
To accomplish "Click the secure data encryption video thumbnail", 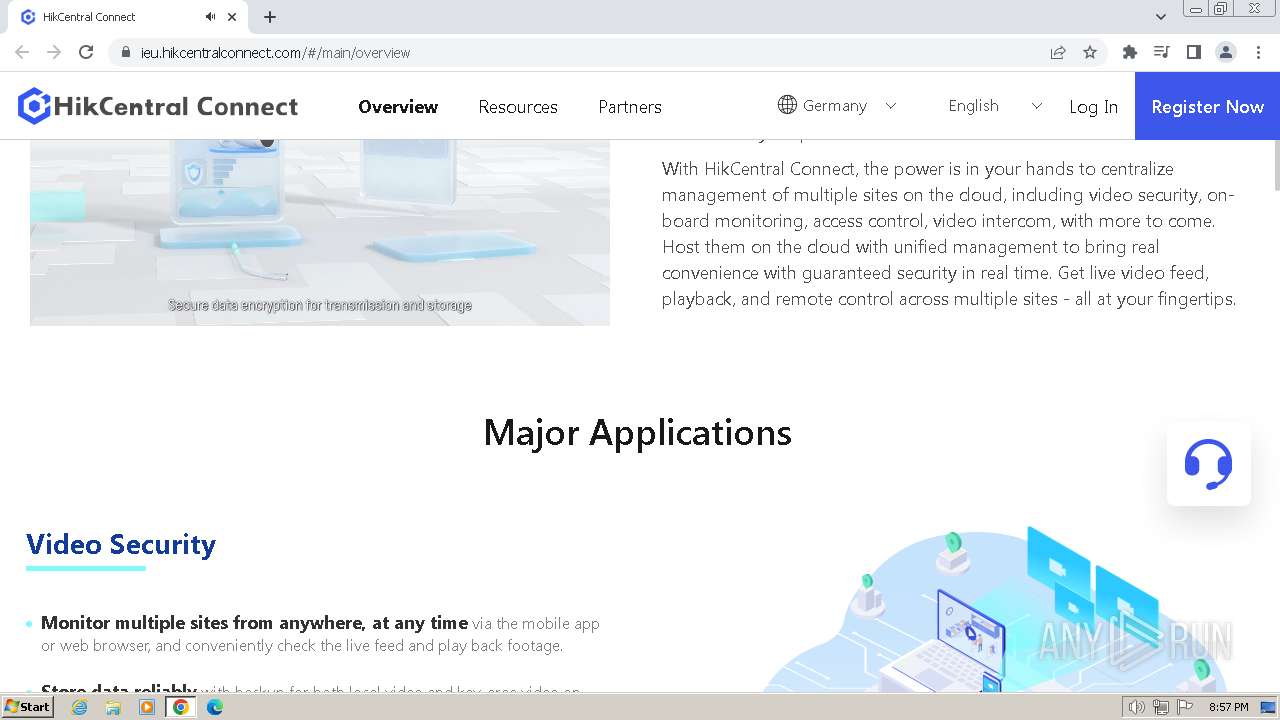I will (320, 232).
